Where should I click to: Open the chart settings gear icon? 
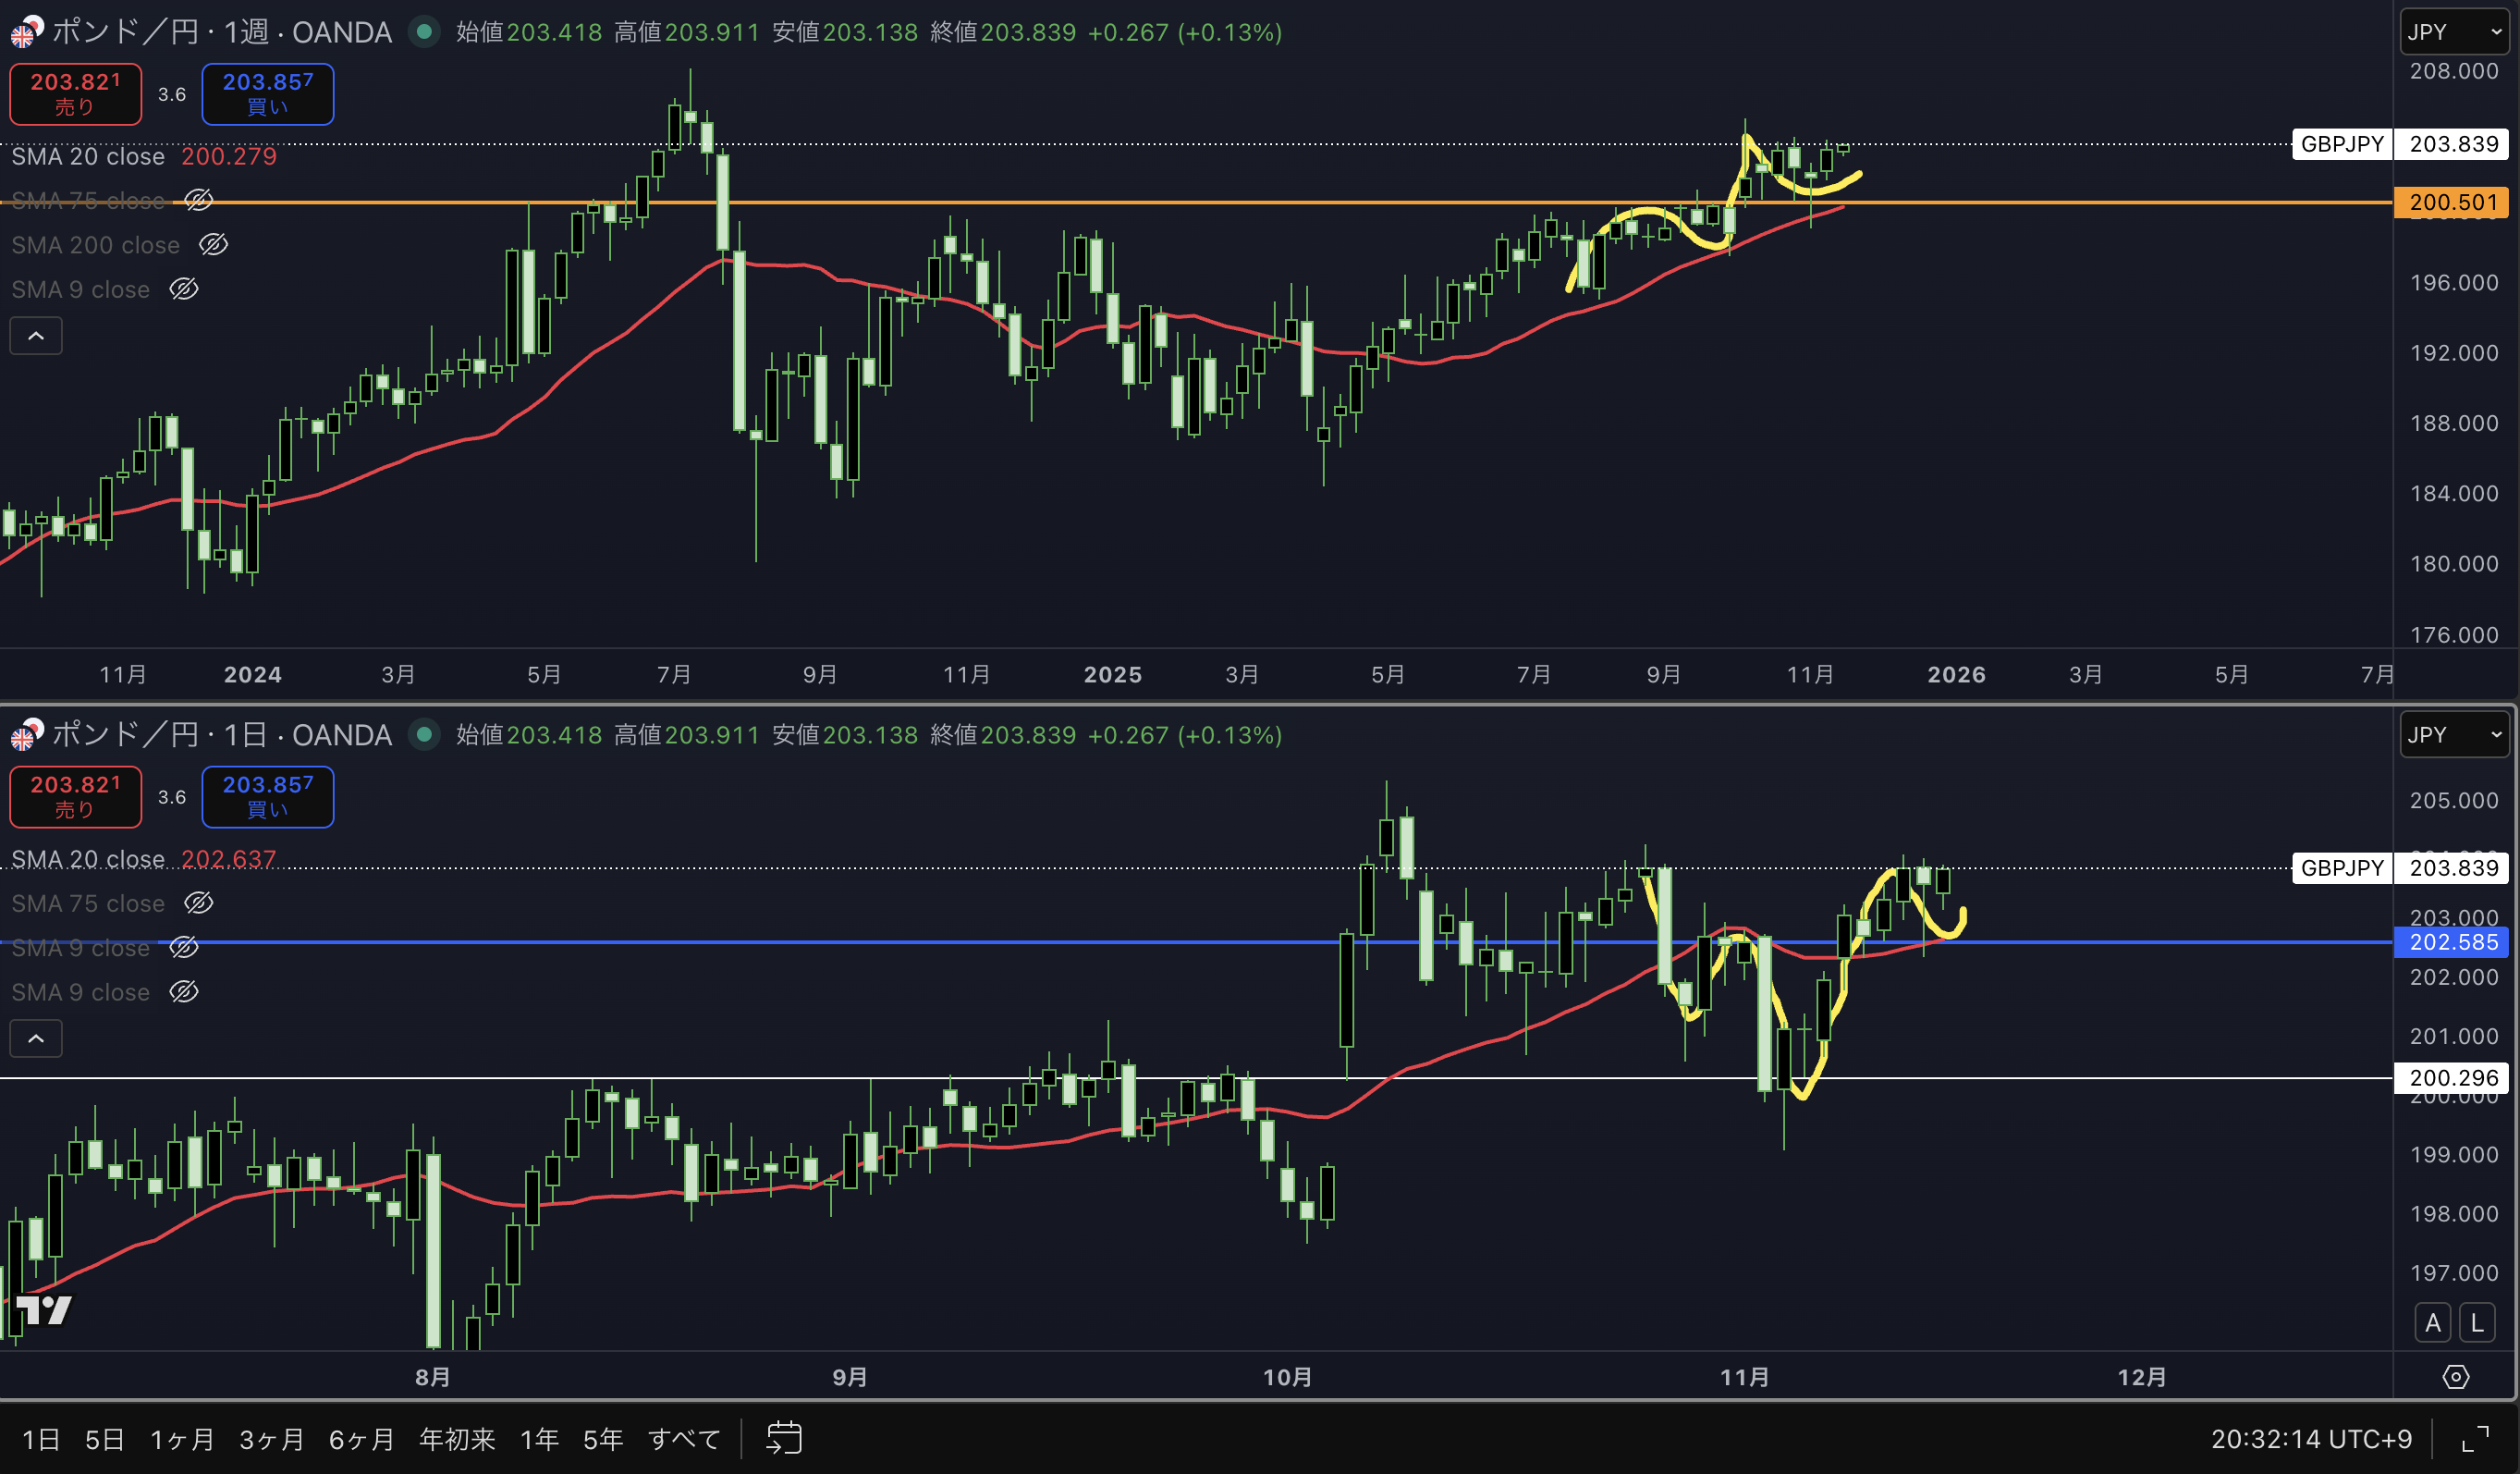tap(2455, 1377)
